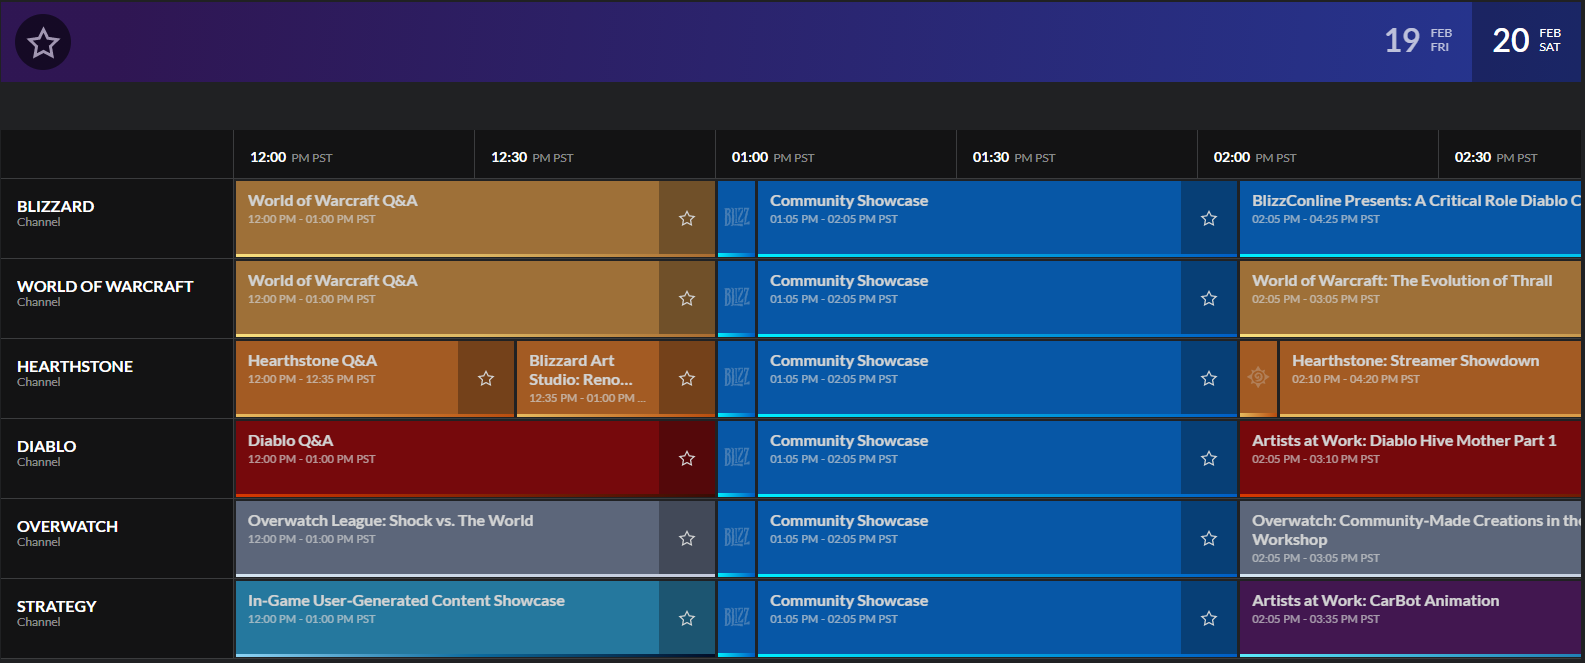Open the Hearthstone Q&A event
1585x663 pixels.
pos(347,378)
